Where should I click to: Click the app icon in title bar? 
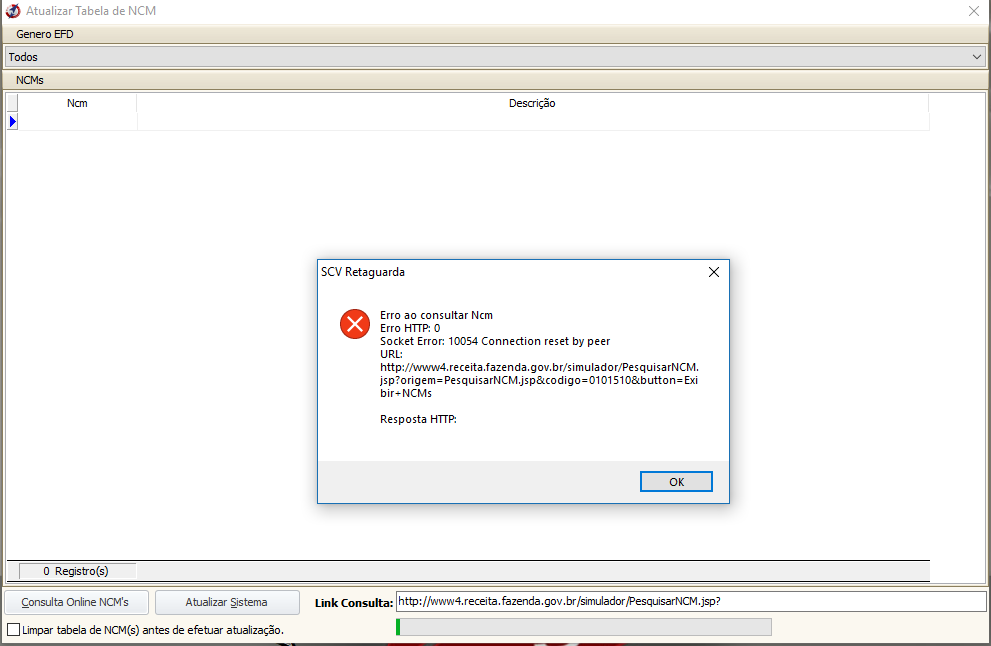[13, 11]
